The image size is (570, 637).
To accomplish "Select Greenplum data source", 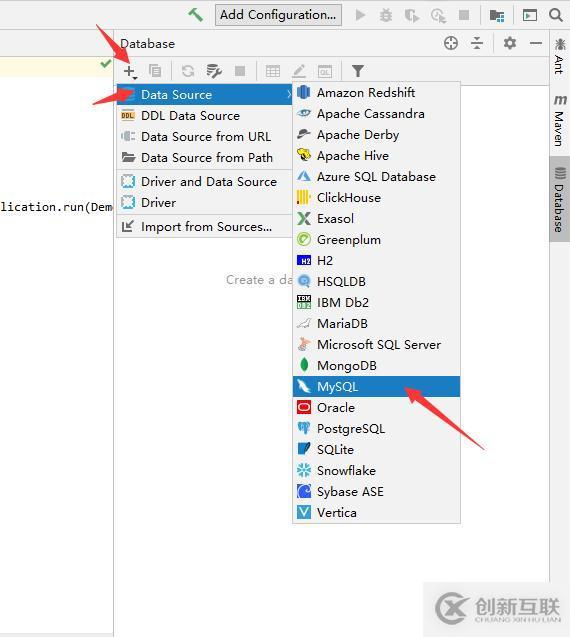I will click(x=376, y=240).
